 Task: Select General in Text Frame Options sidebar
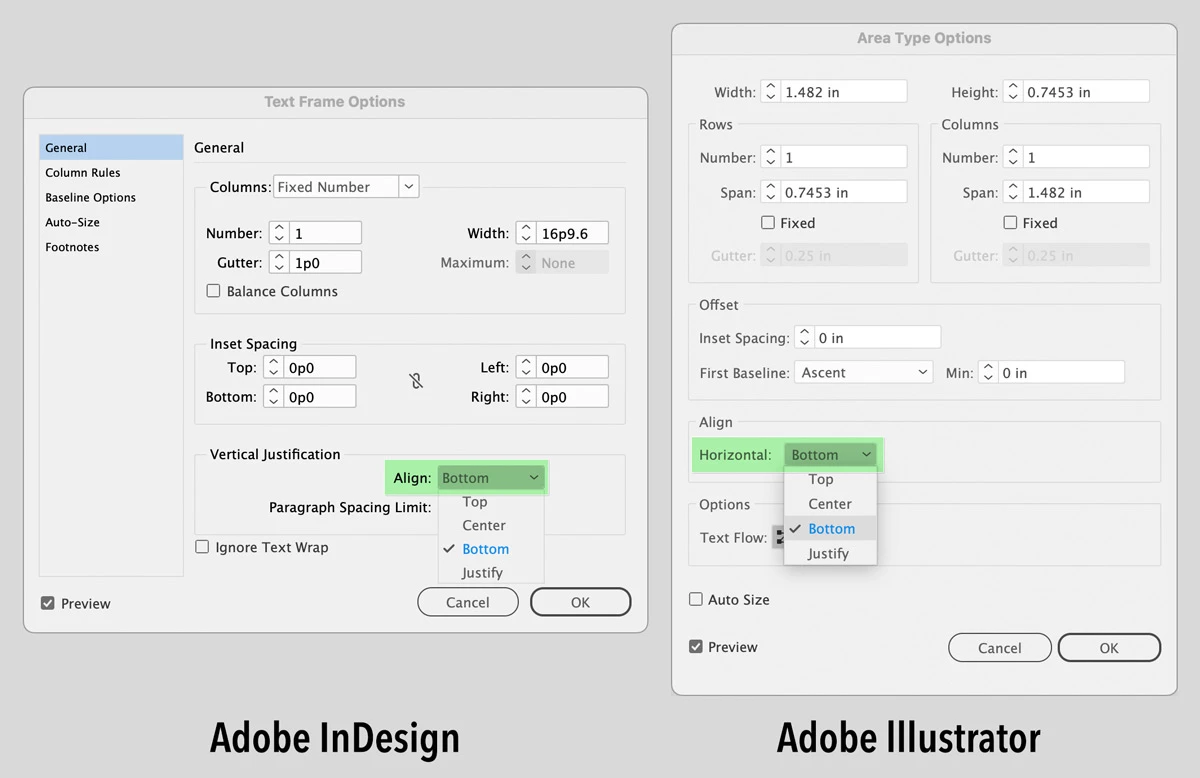(x=111, y=148)
